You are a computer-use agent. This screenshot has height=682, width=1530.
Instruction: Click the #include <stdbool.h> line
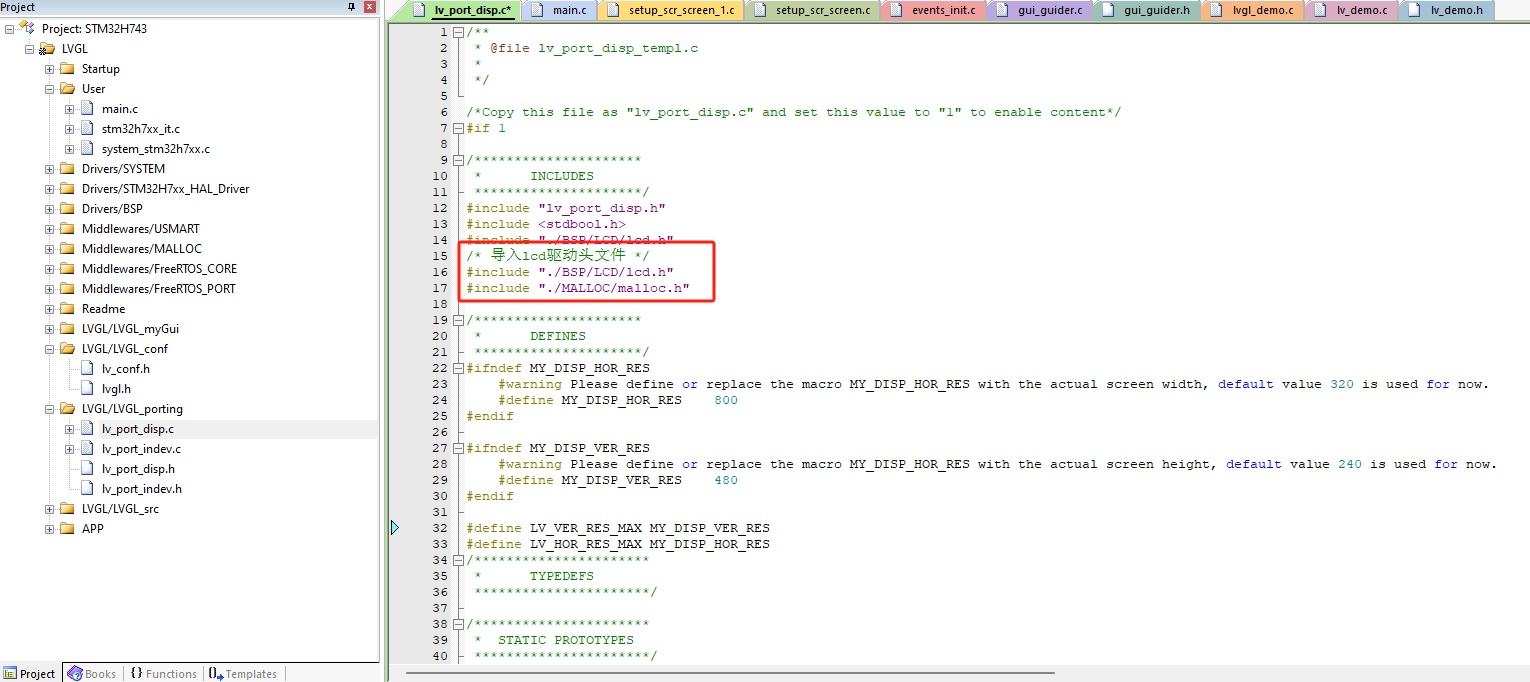click(546, 224)
